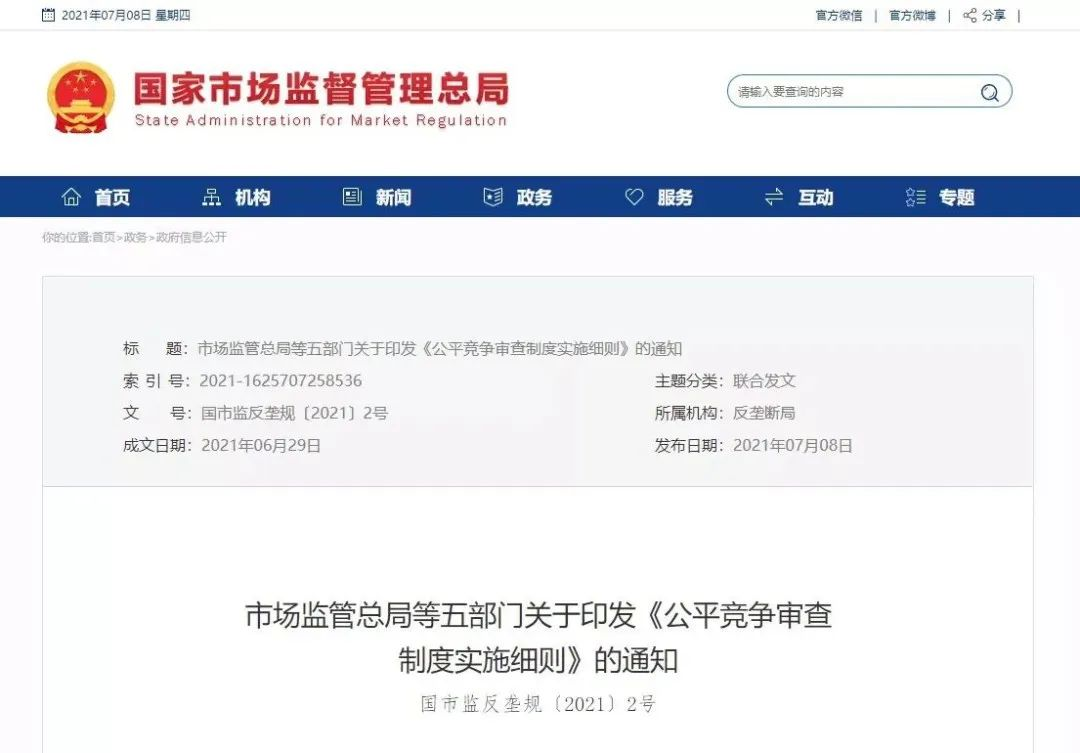Click the magnifier search icon
Viewport: 1080px width, 753px height.
(990, 92)
